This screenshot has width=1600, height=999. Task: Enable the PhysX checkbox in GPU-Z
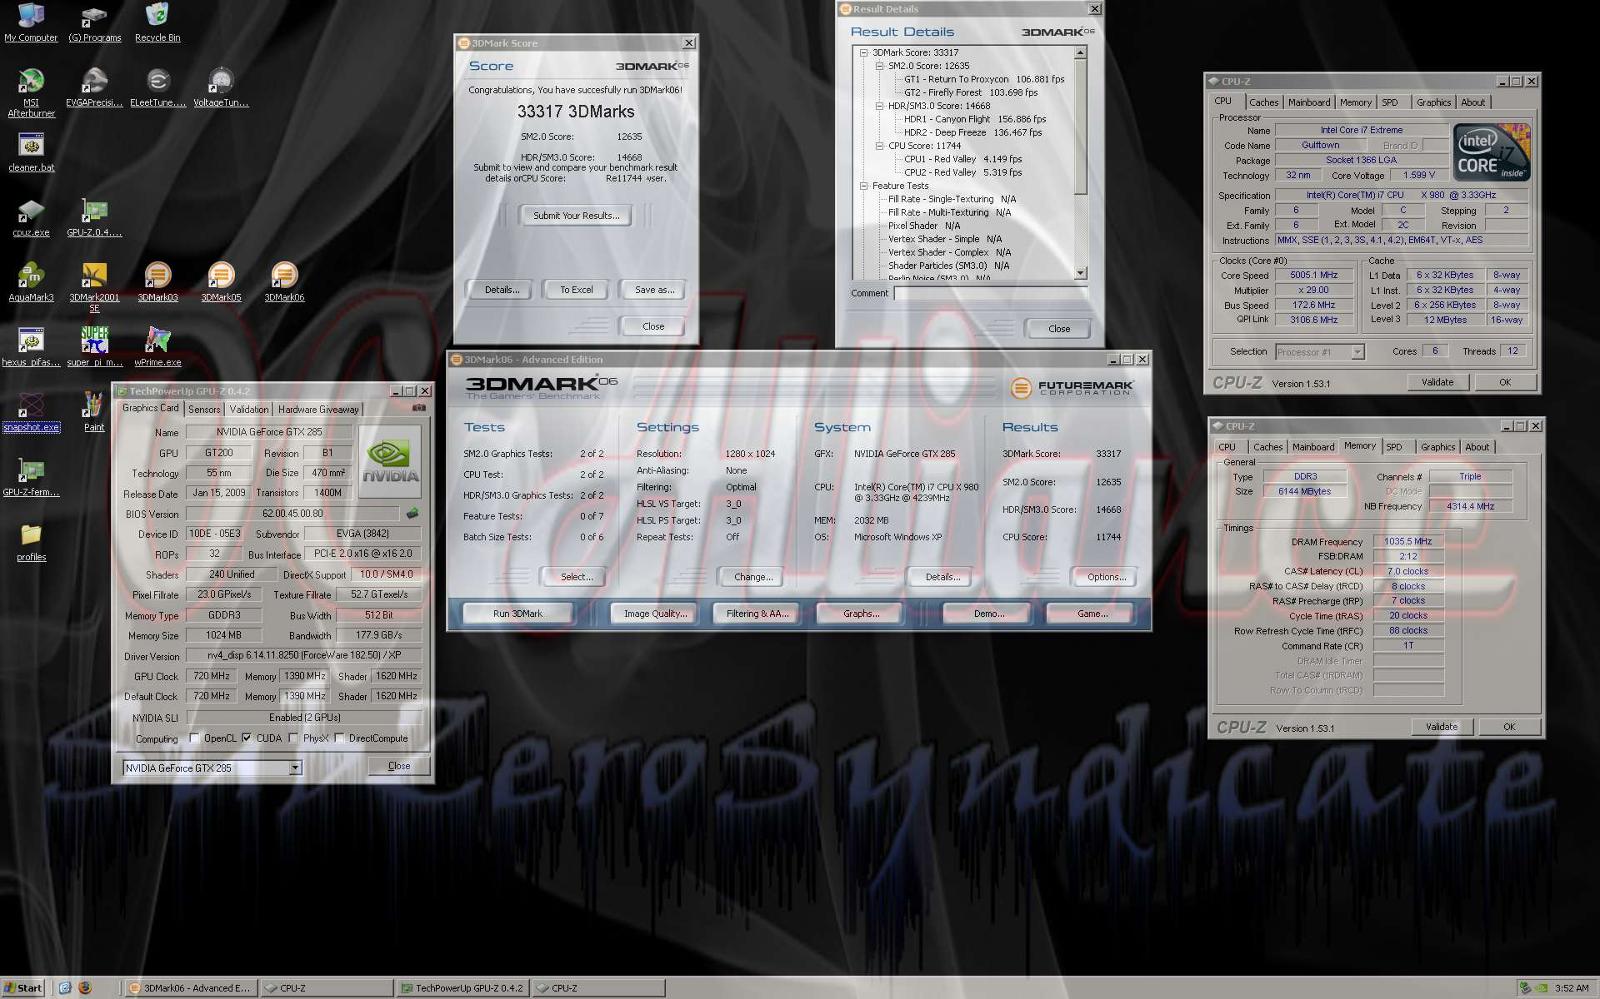292,738
